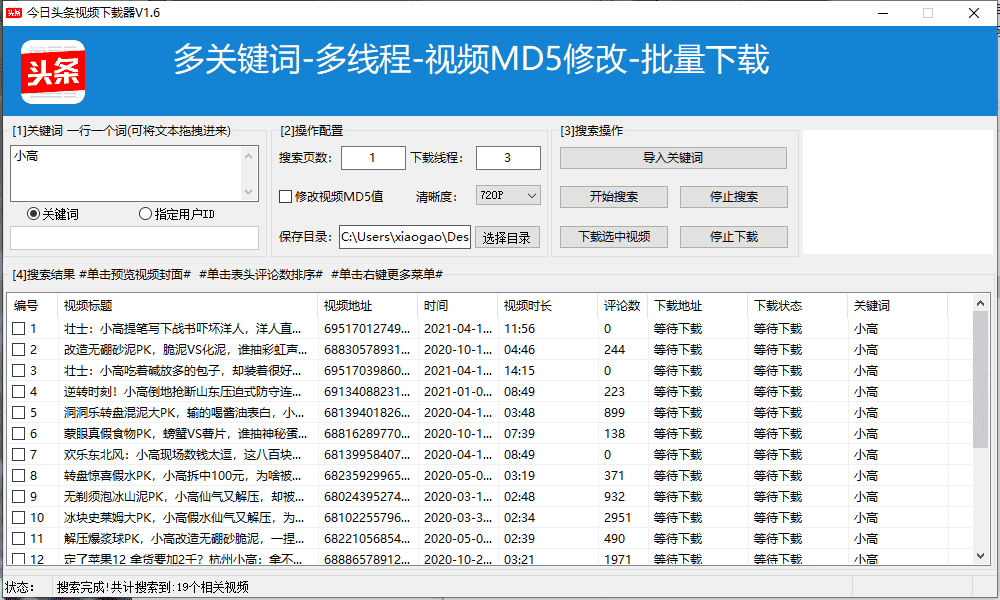Download selected videos with 下载选中视频
1000x600 pixels.
(x=613, y=236)
